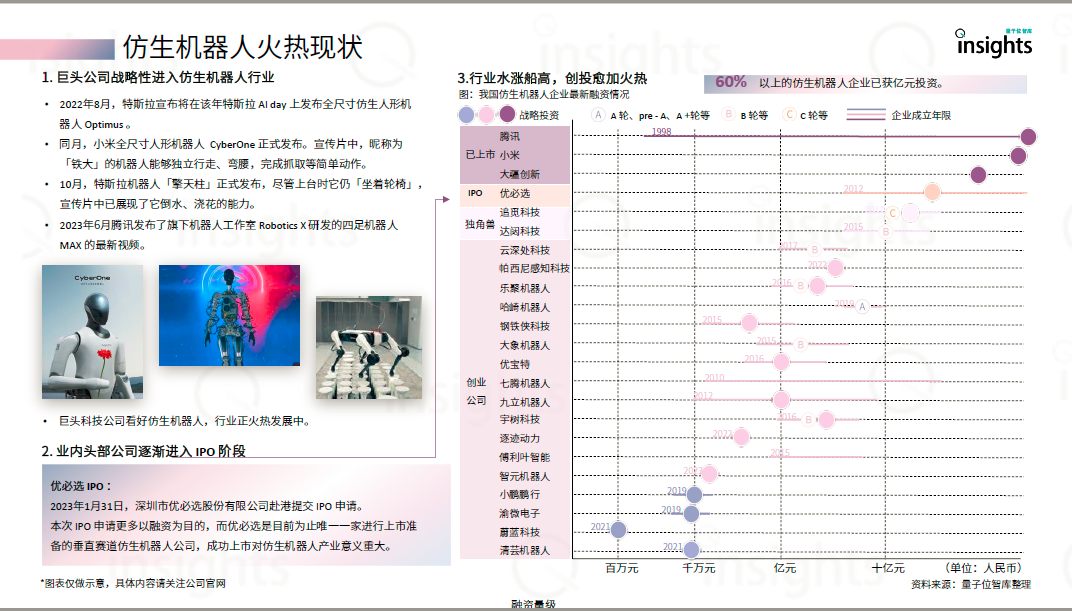Open the Tesla Optimus robot image
1072x611 pixels.
coord(229,315)
